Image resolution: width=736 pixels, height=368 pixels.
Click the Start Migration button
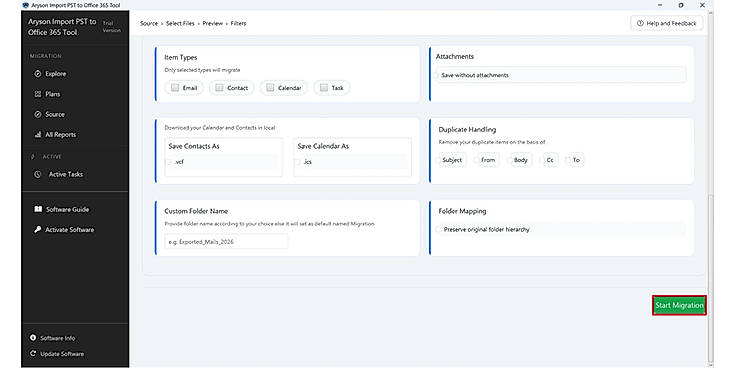point(679,305)
